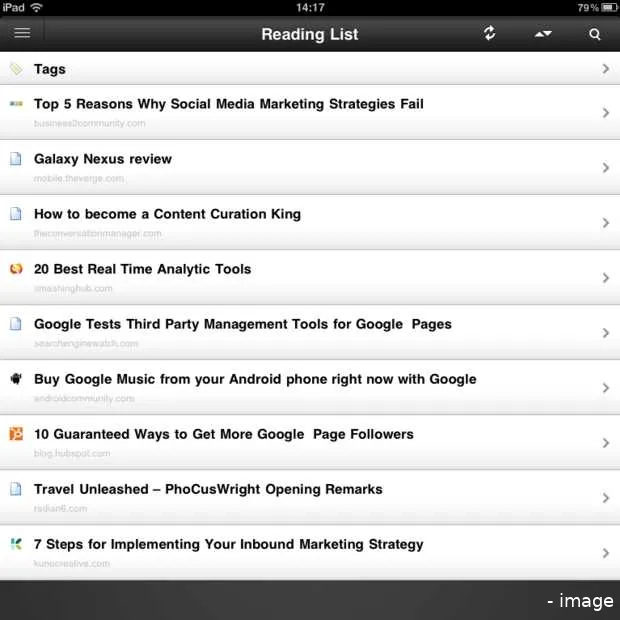Open chevron for 20 Best Real Time Analytic Tools

606,278
